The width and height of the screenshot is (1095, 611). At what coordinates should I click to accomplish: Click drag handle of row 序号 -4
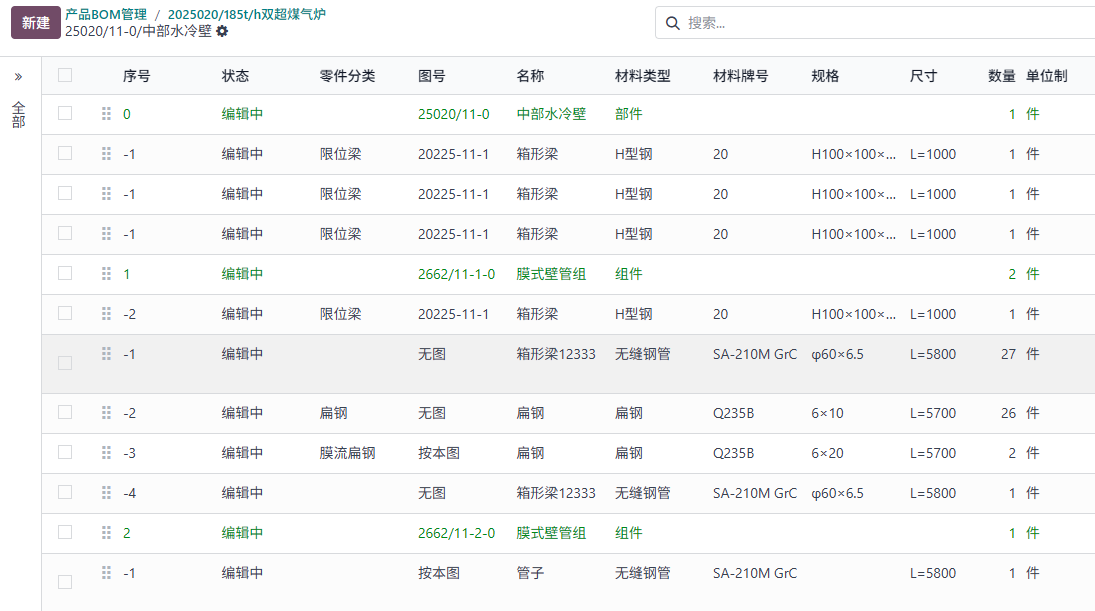coord(106,493)
